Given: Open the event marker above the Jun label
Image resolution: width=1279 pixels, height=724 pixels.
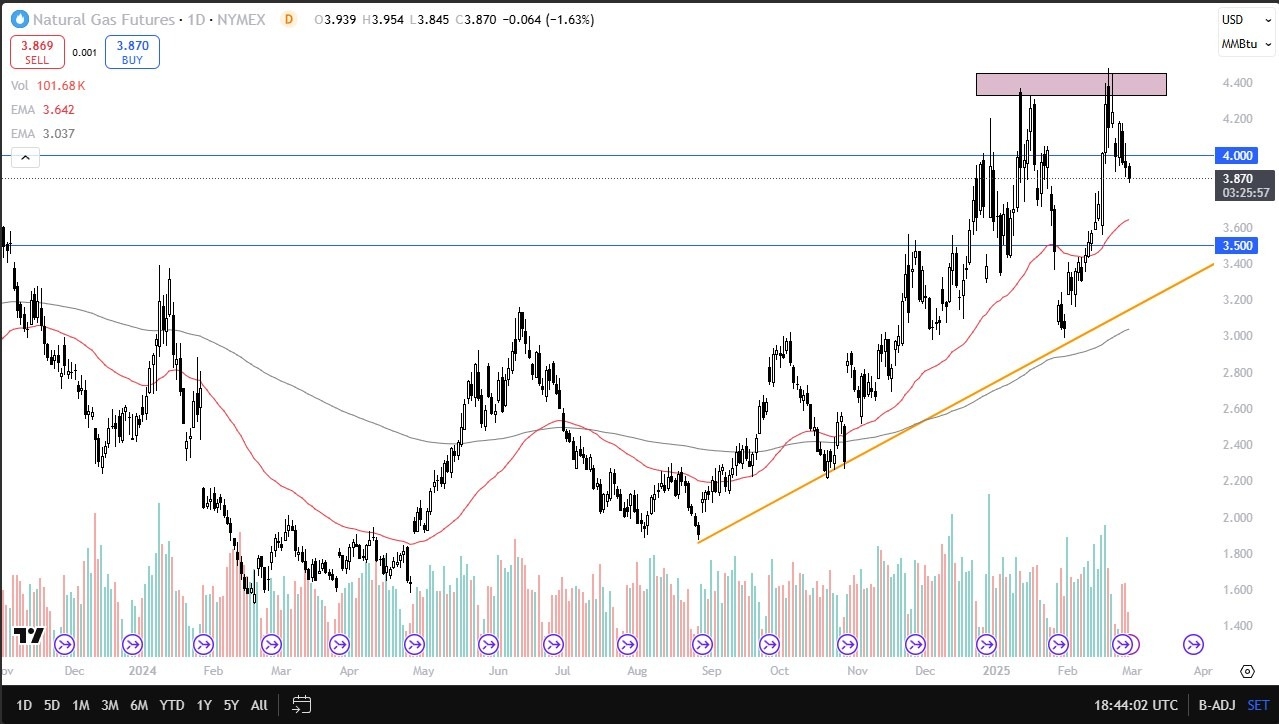Looking at the screenshot, I should [489, 644].
